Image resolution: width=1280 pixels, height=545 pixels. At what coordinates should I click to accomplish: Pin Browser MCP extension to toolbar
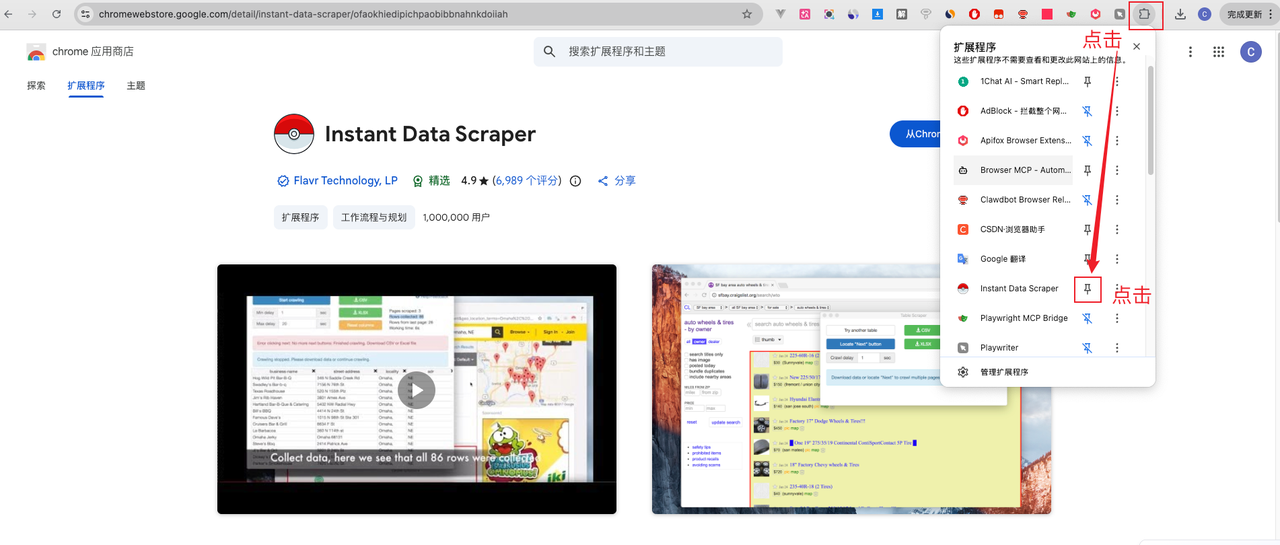pyautogui.click(x=1087, y=170)
